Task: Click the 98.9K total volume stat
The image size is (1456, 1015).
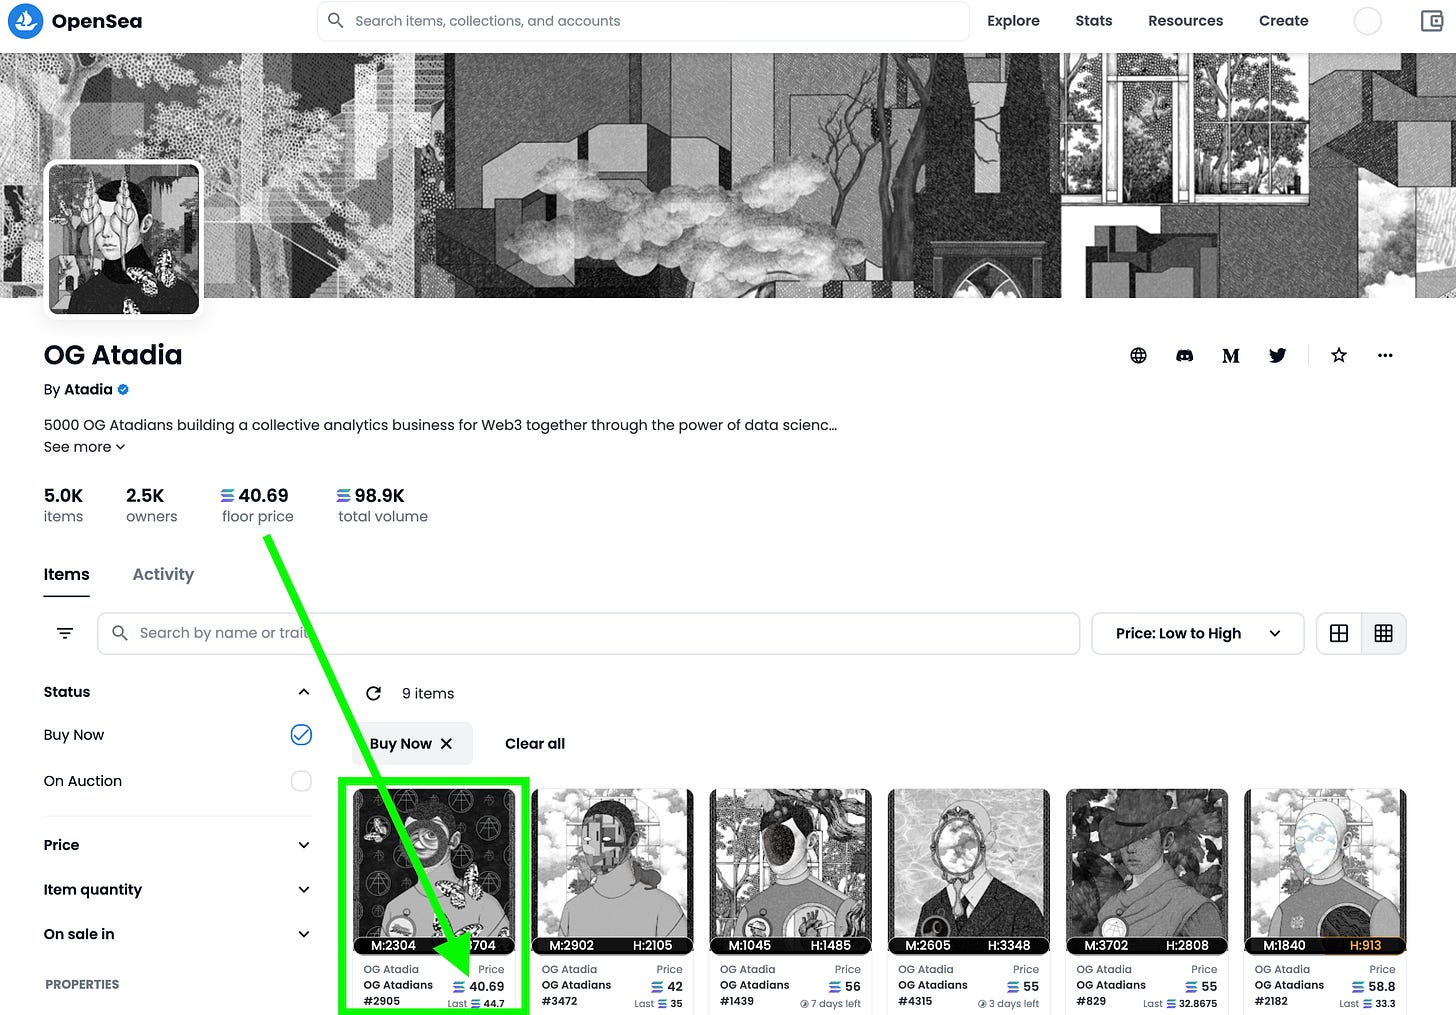Action: click(382, 505)
